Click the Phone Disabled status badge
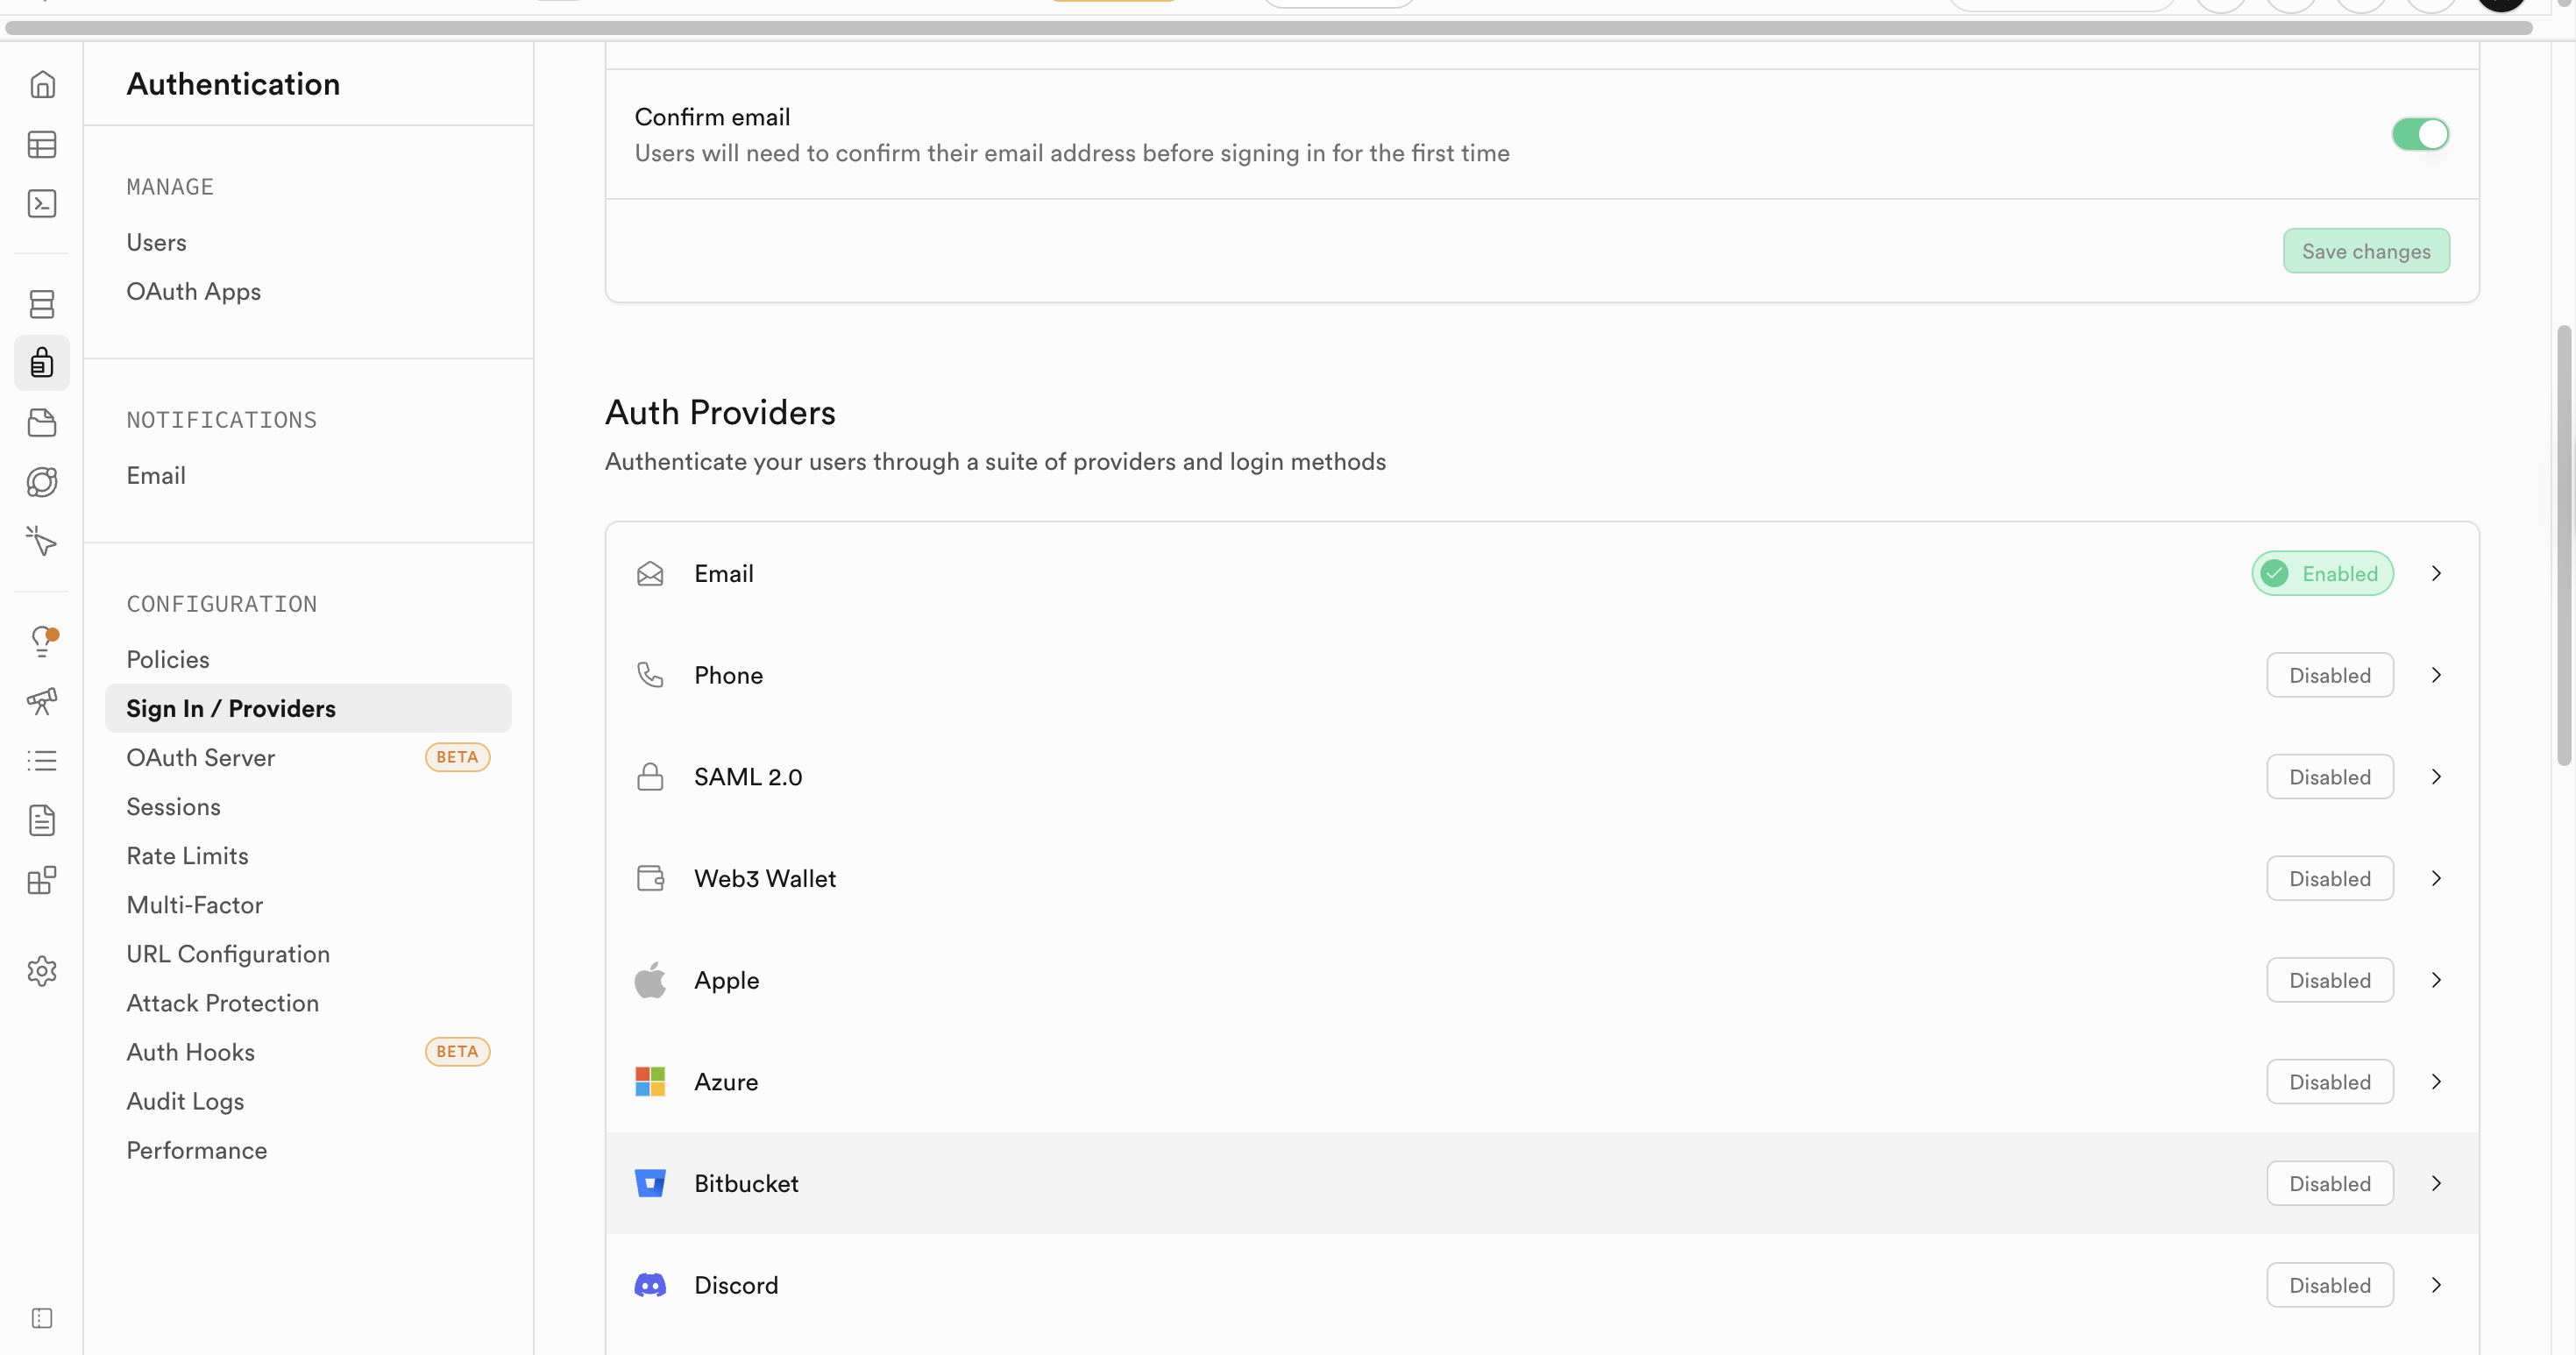 [x=2329, y=675]
